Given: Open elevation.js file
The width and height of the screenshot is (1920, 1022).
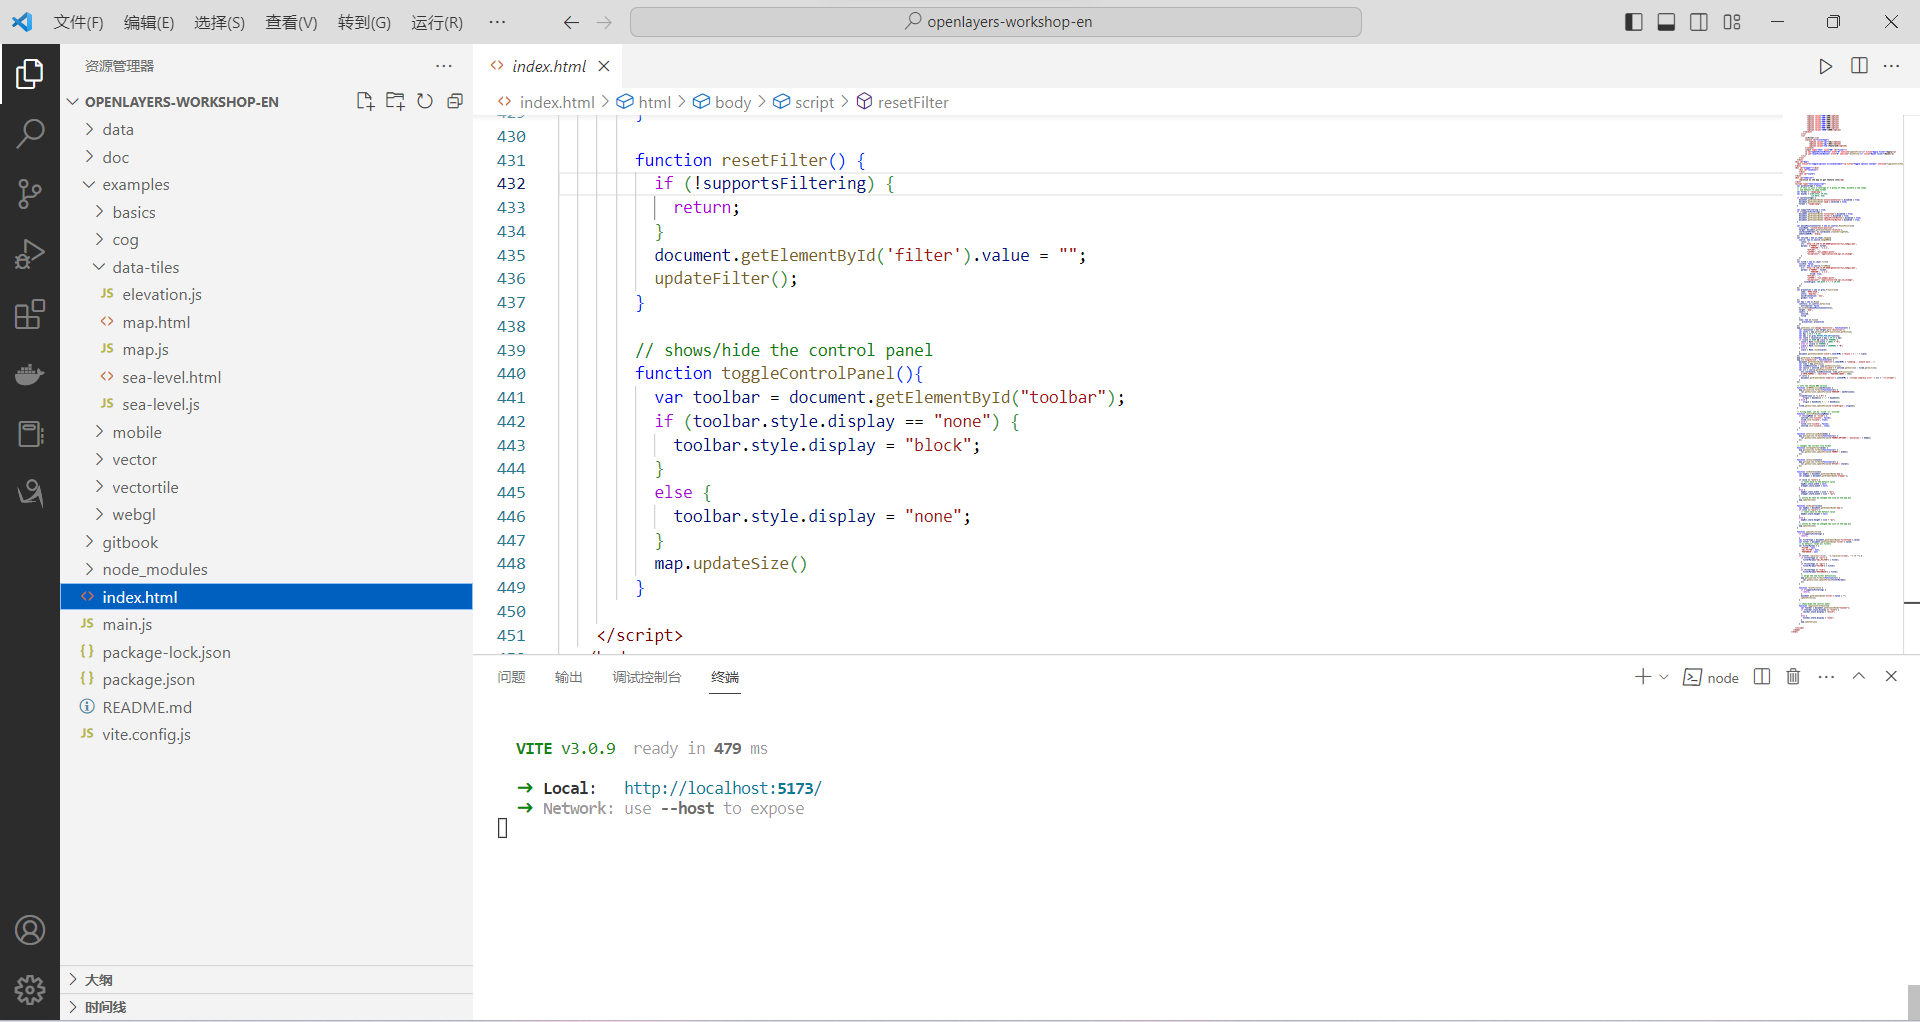Looking at the screenshot, I should pyautogui.click(x=266, y=294).
